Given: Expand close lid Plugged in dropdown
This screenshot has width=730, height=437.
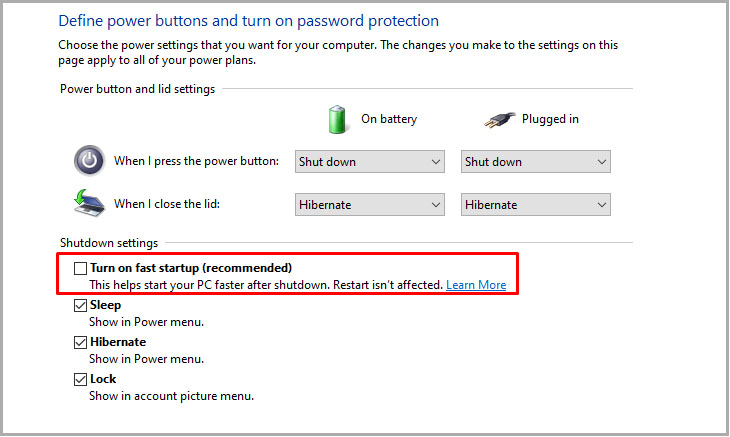Looking at the screenshot, I should pyautogui.click(x=535, y=205).
